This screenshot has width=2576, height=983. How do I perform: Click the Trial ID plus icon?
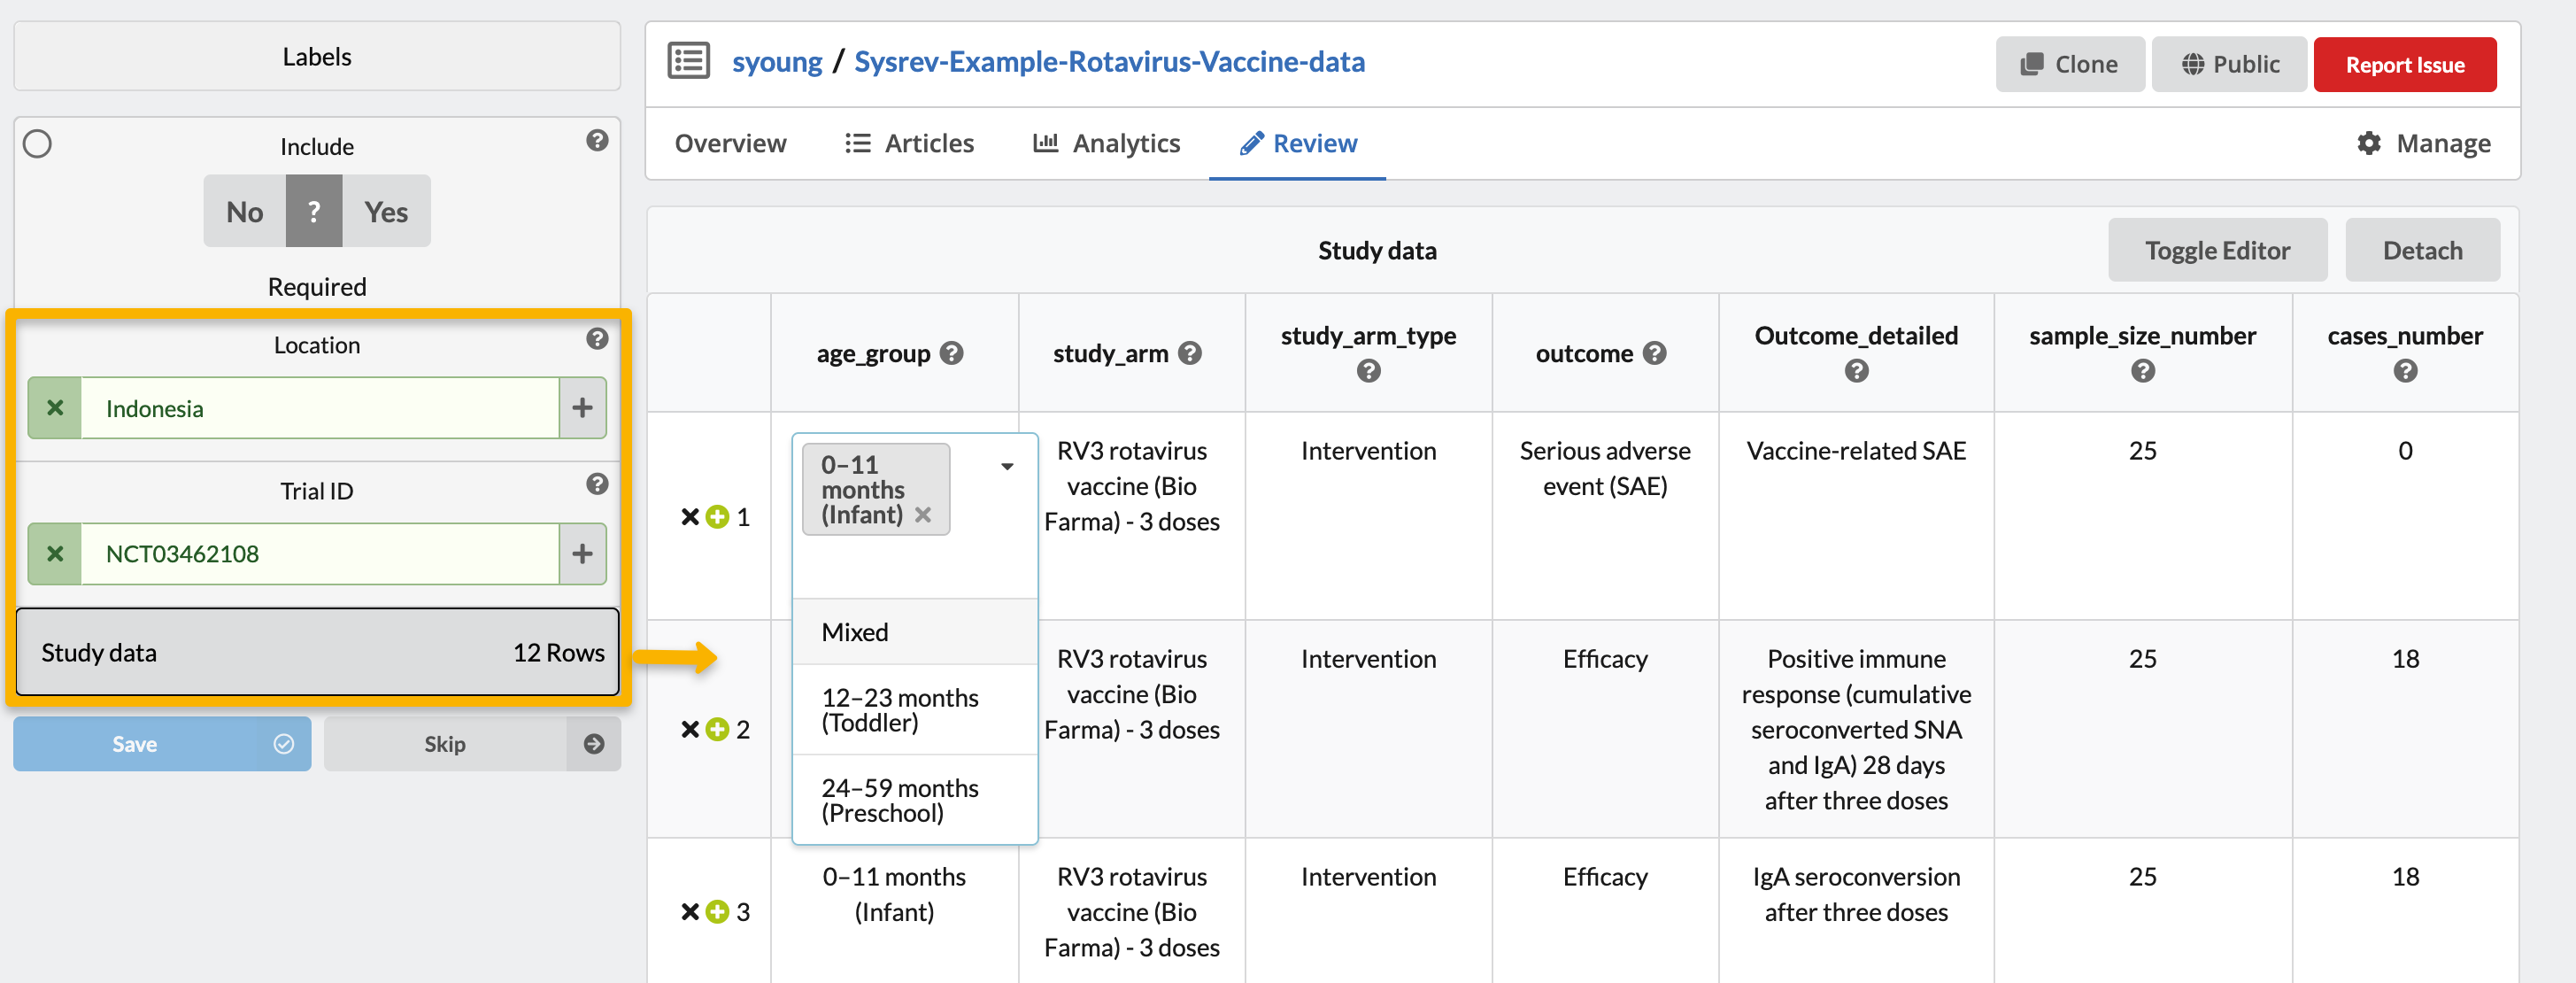[582, 554]
